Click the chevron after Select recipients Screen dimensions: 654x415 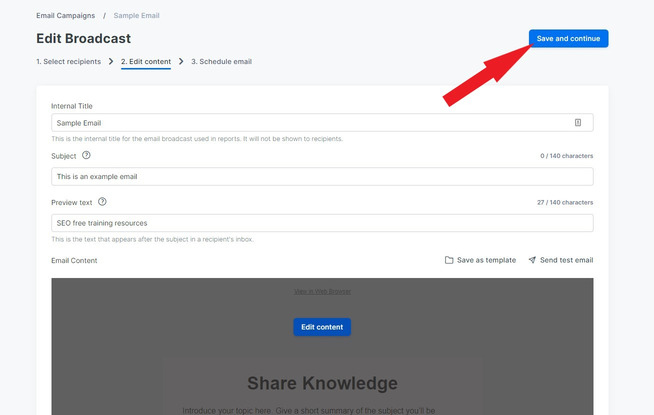(x=111, y=61)
